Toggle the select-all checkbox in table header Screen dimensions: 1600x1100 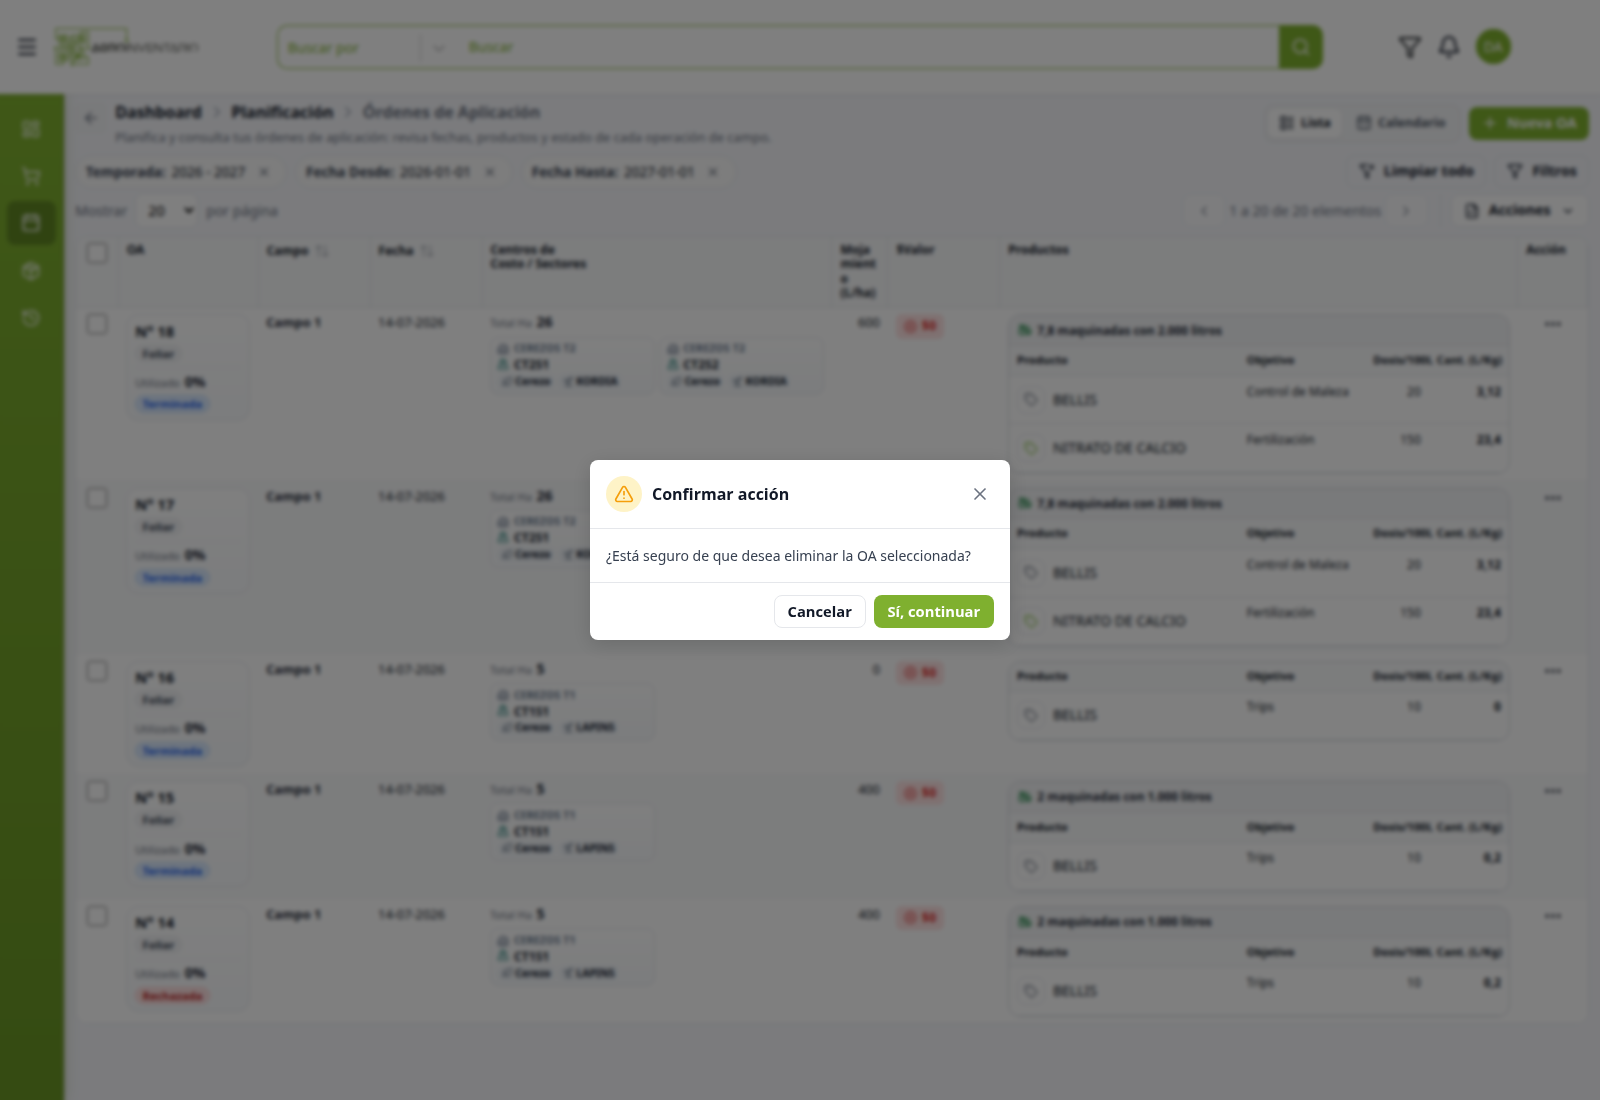tap(97, 252)
